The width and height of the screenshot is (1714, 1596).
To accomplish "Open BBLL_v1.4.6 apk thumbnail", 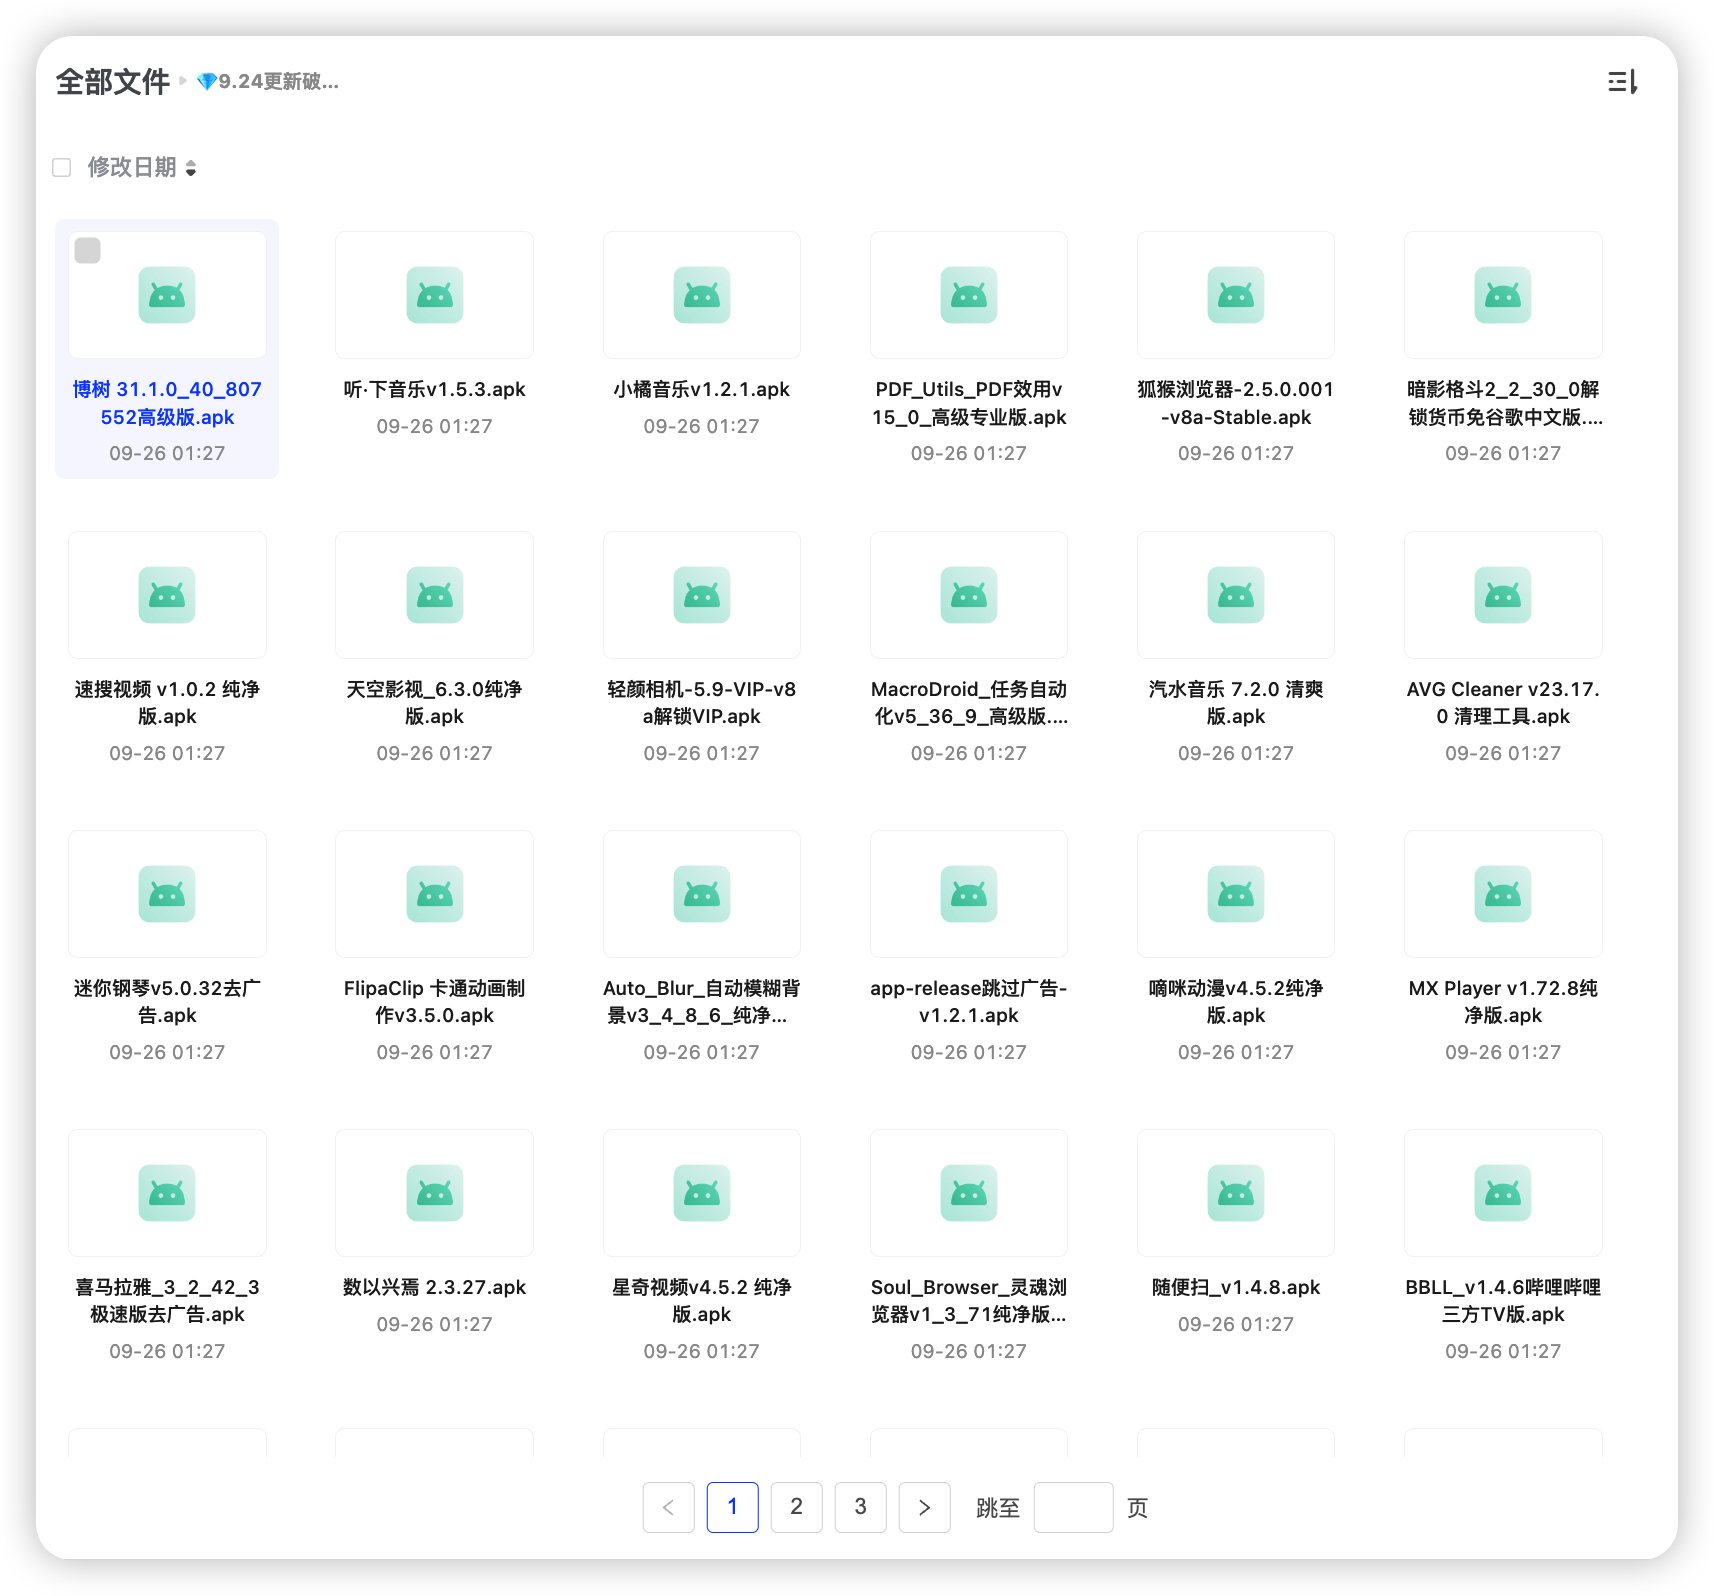I will pos(1503,1193).
